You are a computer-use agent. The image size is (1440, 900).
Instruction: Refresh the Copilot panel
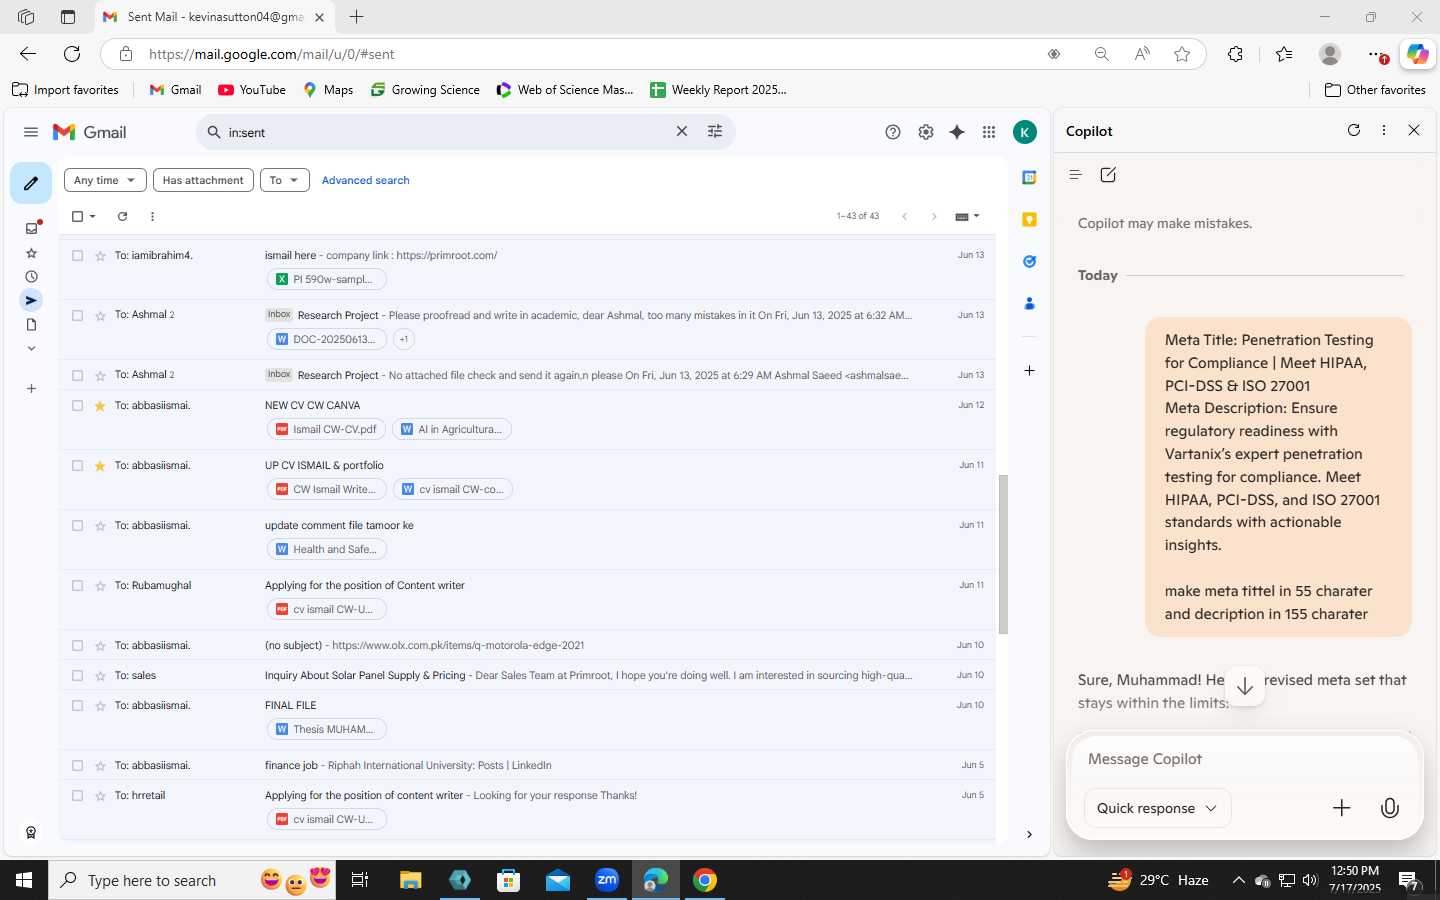point(1354,130)
